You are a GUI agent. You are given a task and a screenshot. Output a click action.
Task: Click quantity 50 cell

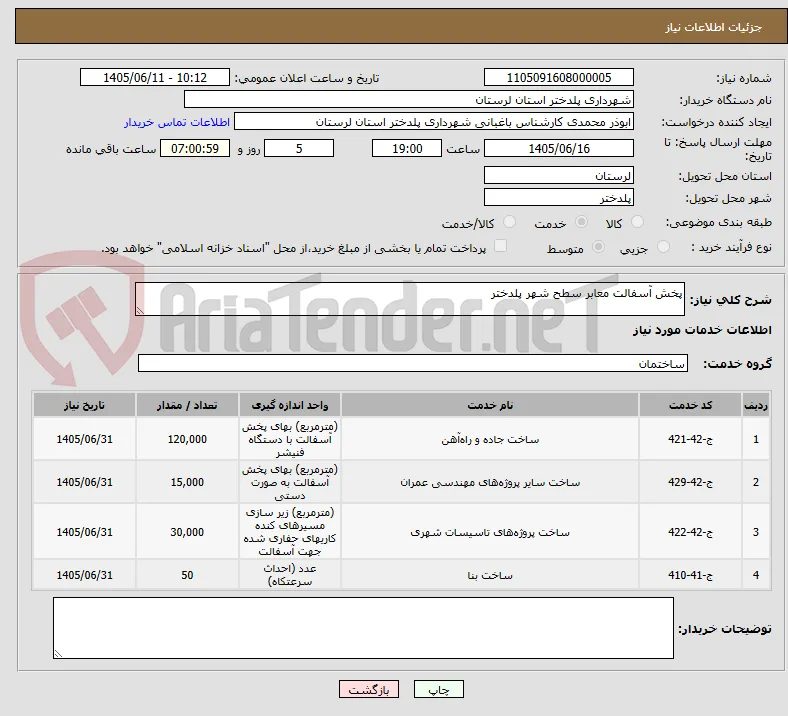(187, 575)
